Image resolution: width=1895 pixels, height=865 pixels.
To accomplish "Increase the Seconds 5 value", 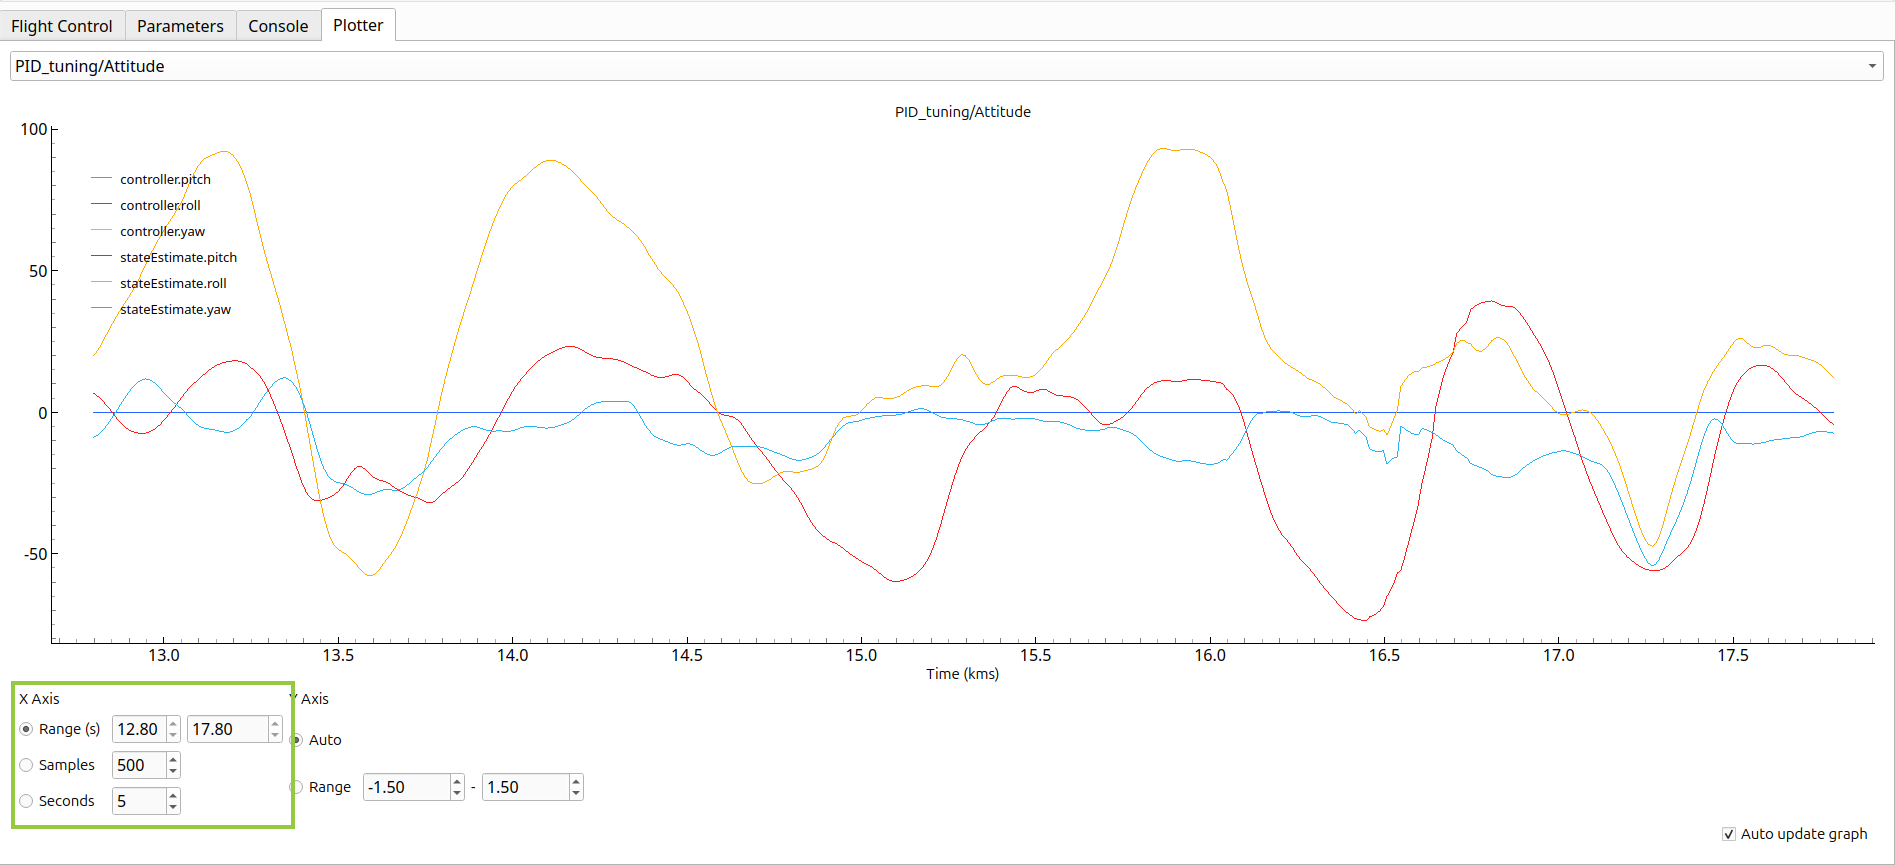I will [x=174, y=795].
